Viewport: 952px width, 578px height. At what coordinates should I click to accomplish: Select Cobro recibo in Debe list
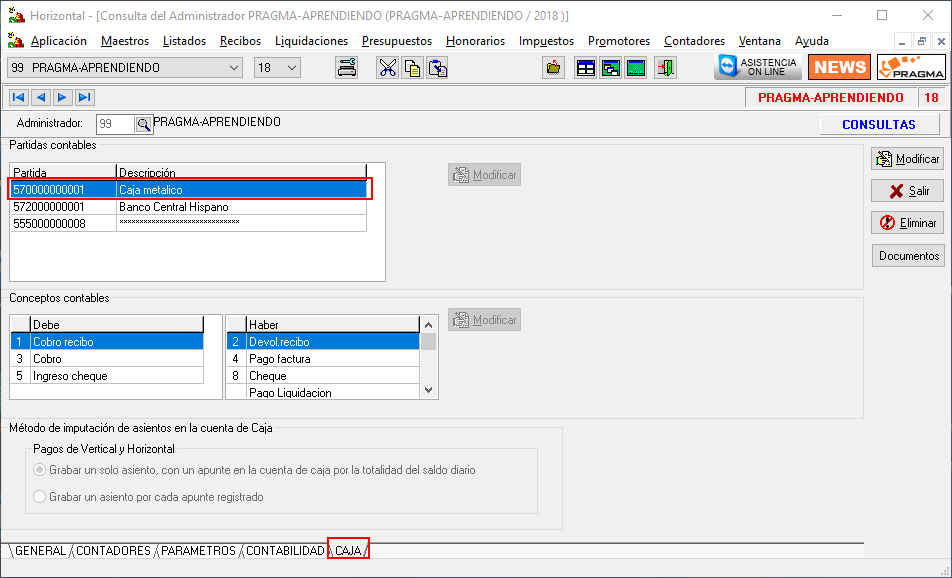[x=107, y=342]
